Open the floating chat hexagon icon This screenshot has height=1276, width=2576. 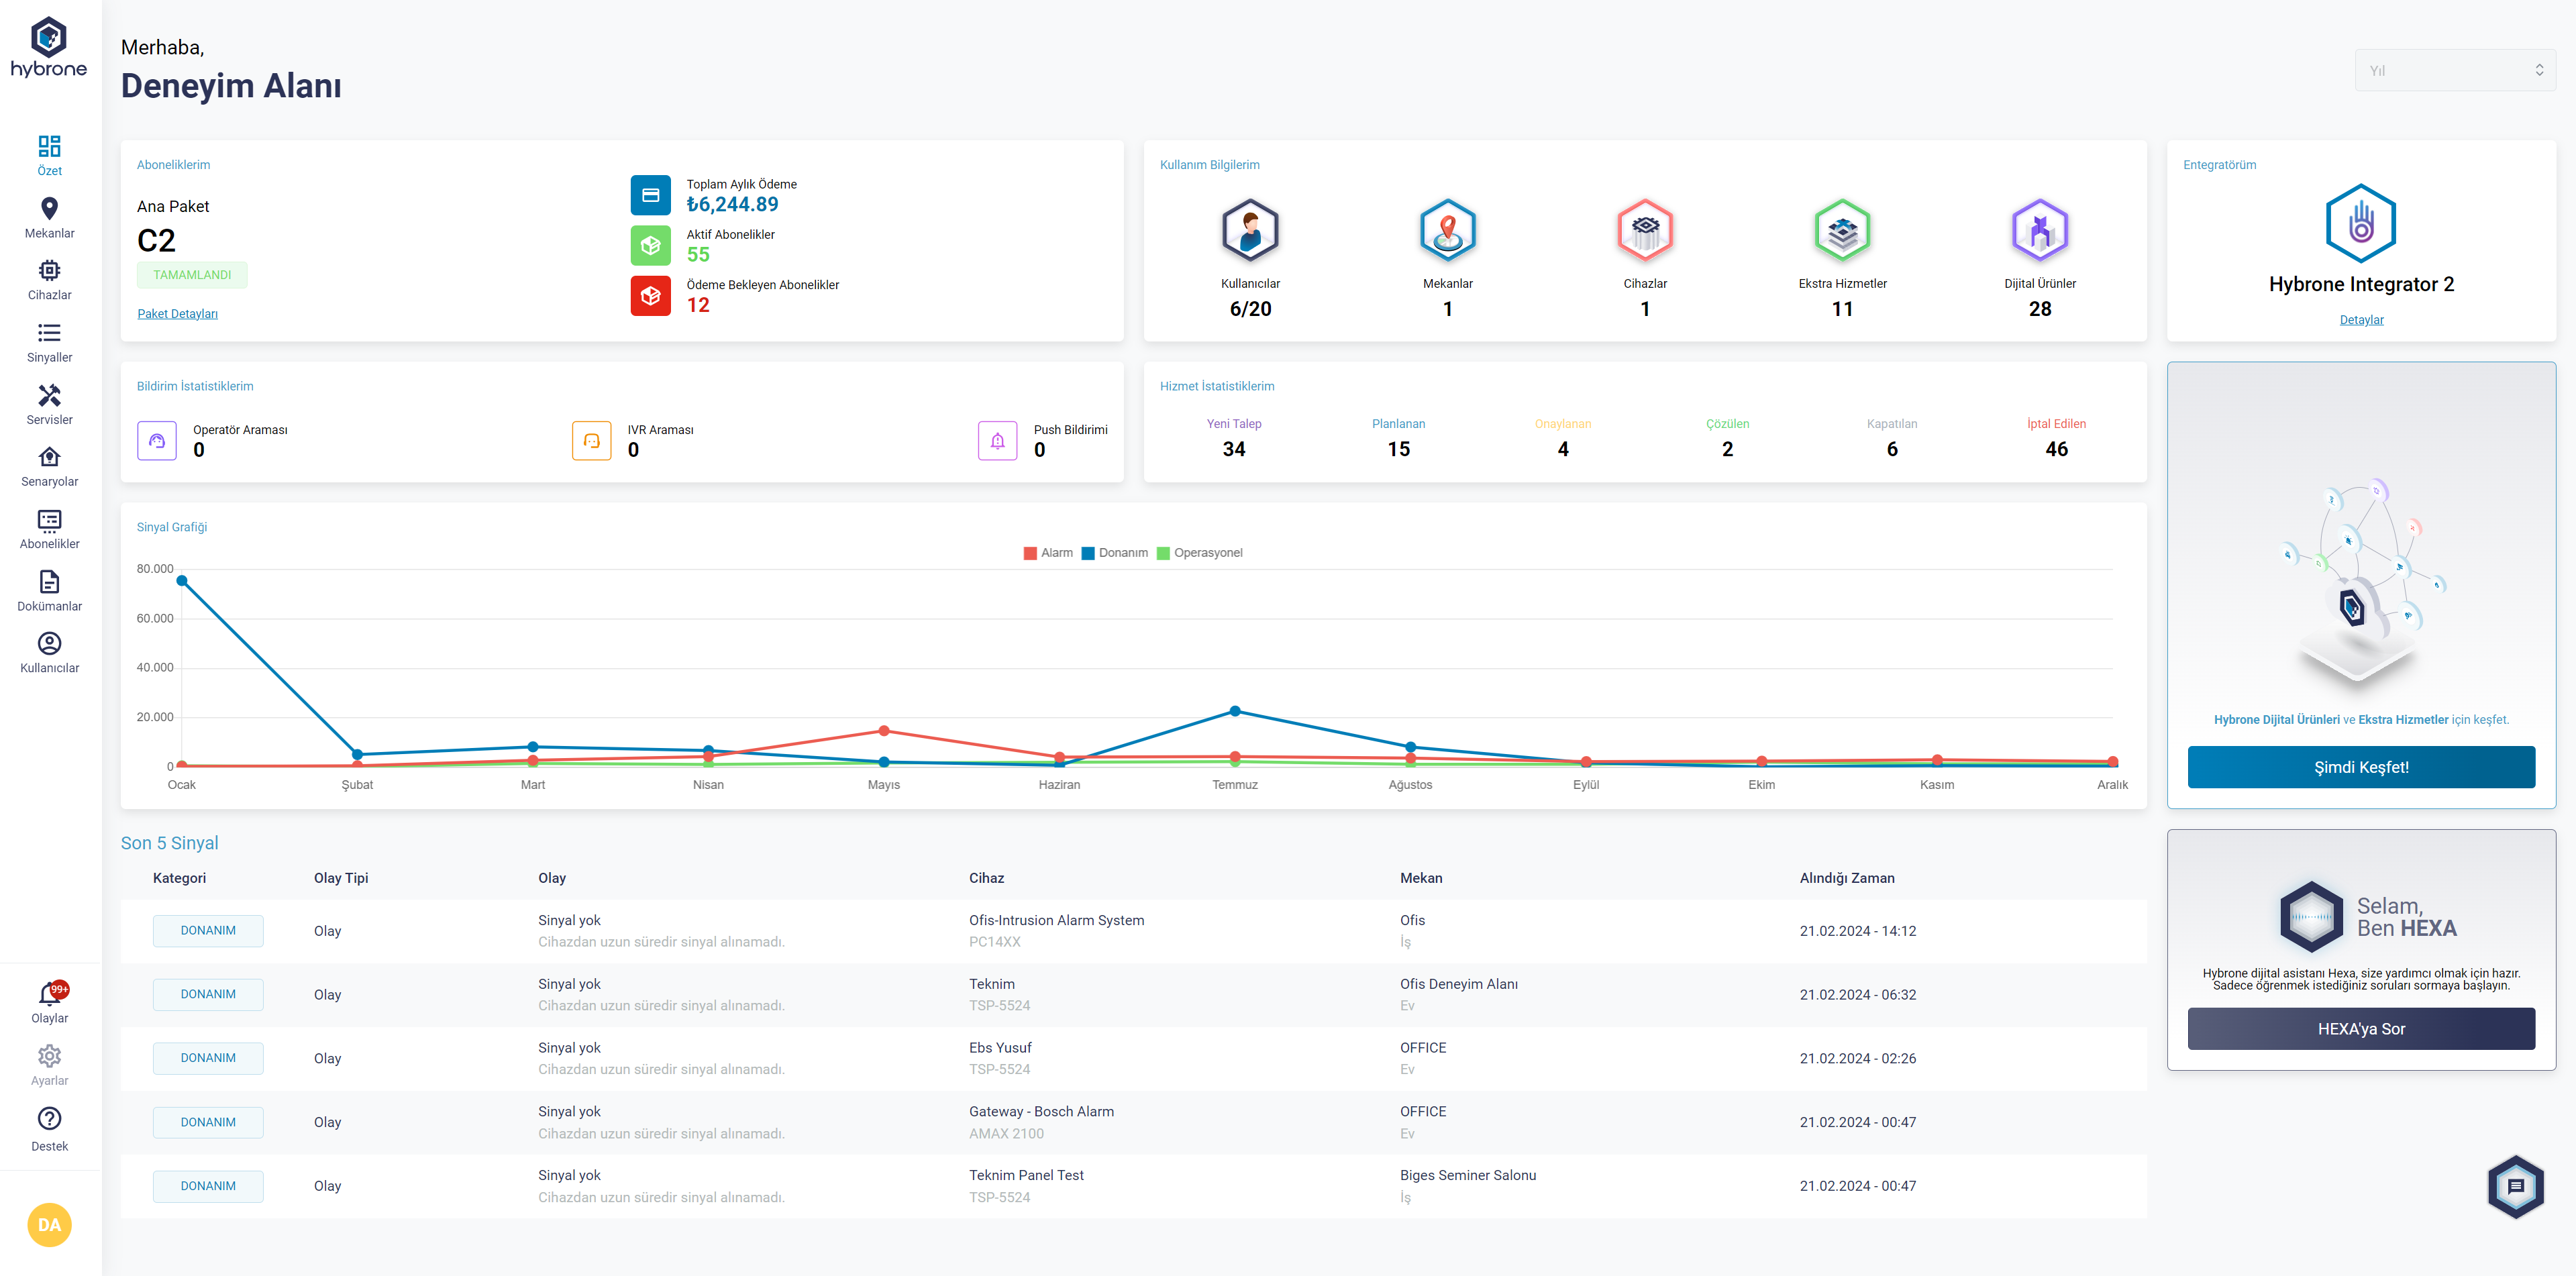(2515, 1186)
